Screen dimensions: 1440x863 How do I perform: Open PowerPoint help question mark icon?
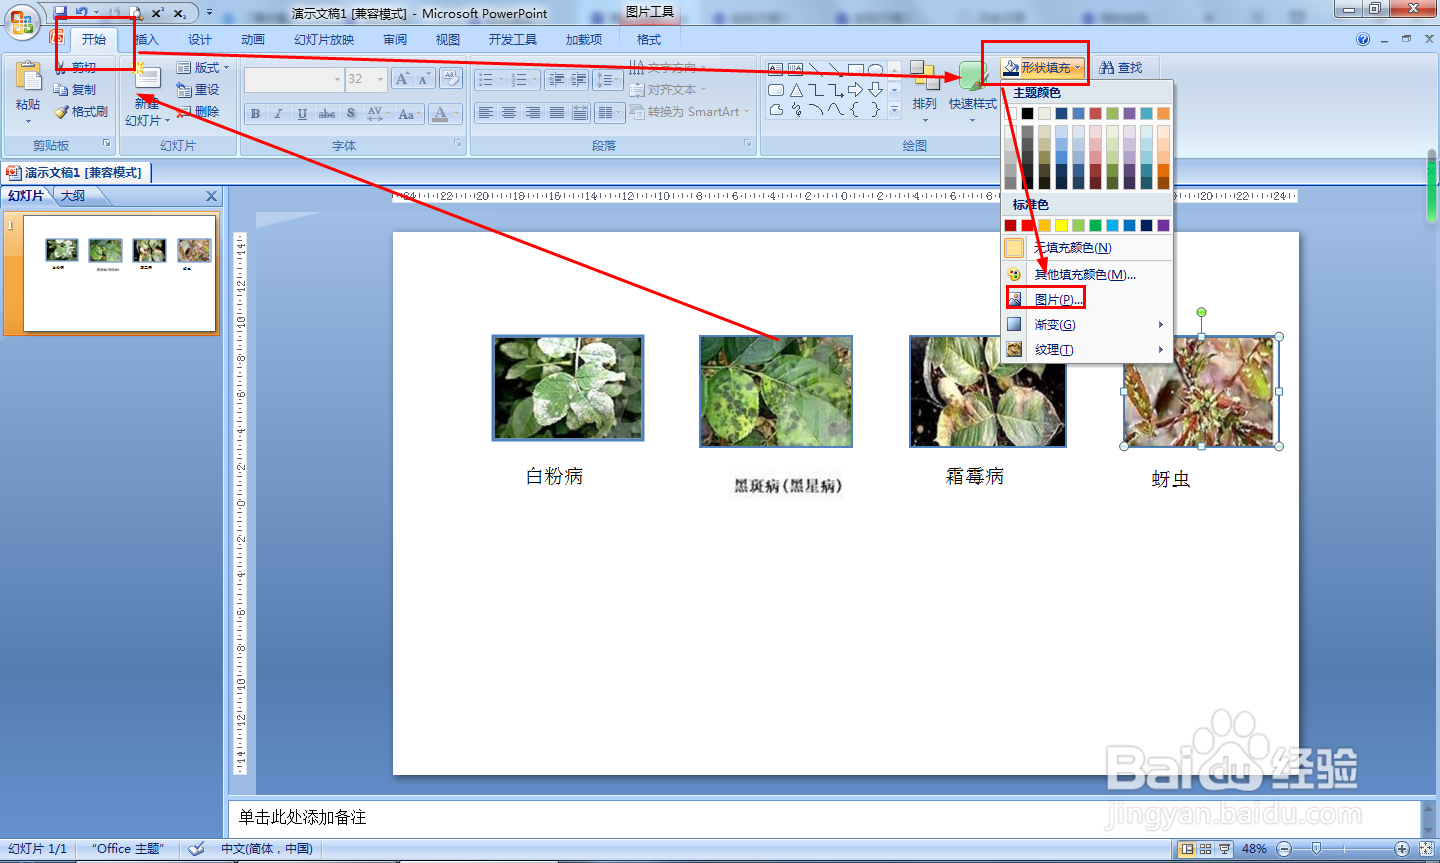click(x=1363, y=40)
